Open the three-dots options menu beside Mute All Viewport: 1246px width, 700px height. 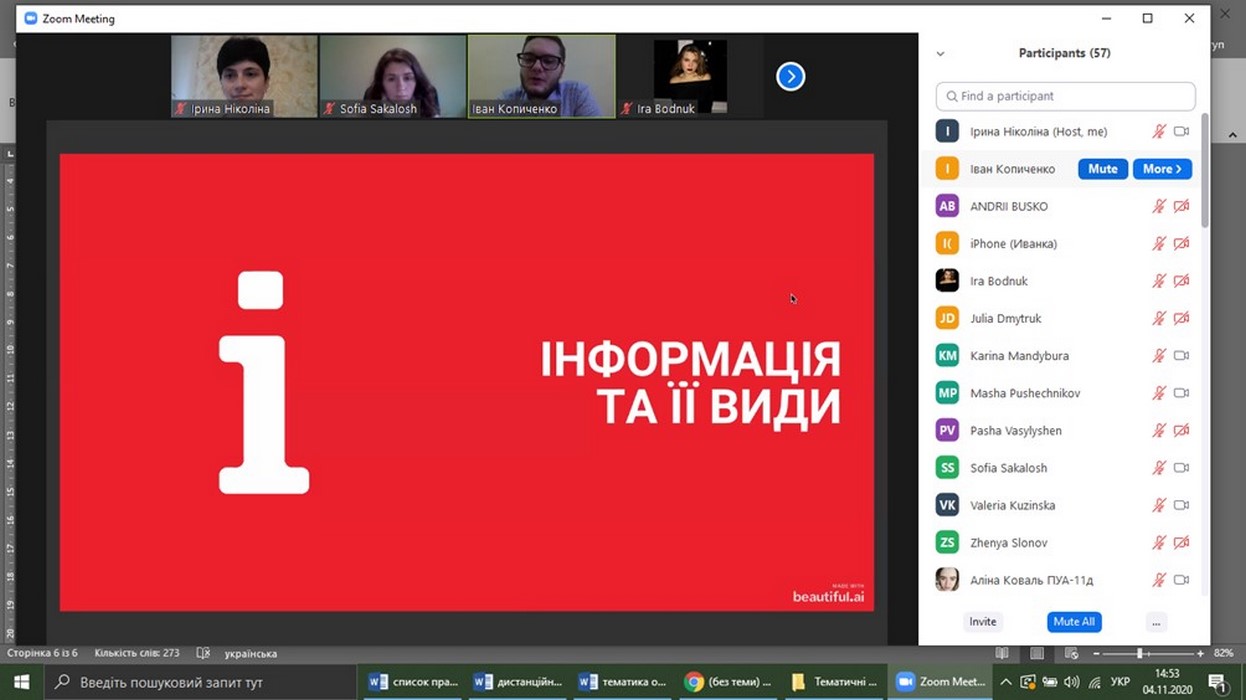[x=1155, y=622]
